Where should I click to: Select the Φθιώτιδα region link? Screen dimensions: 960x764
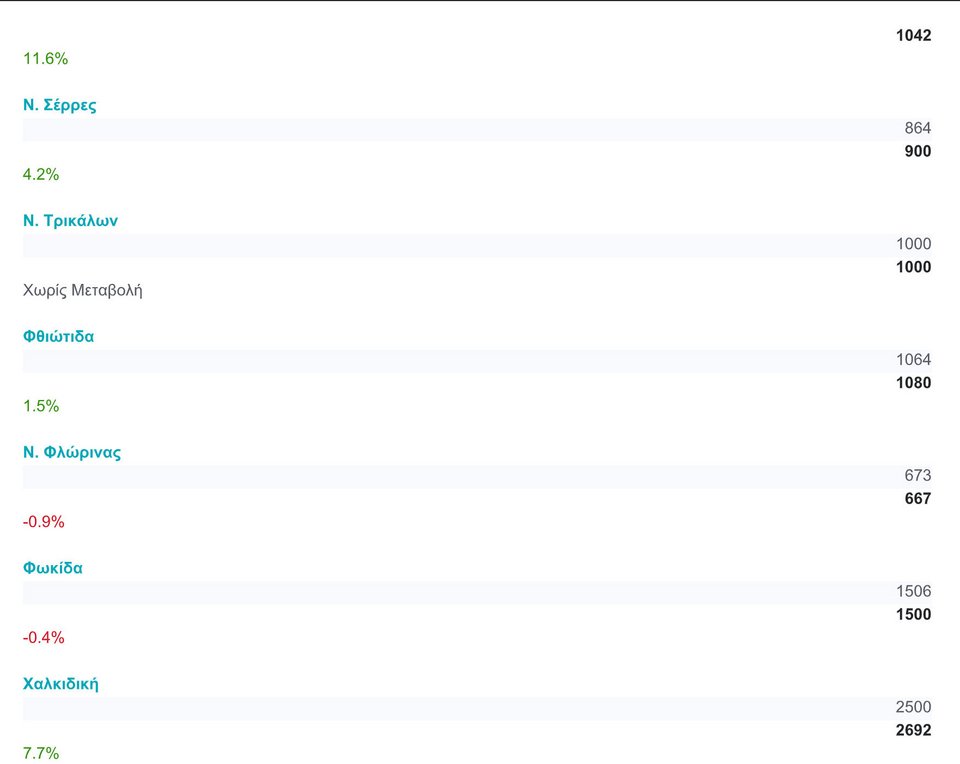click(58, 337)
